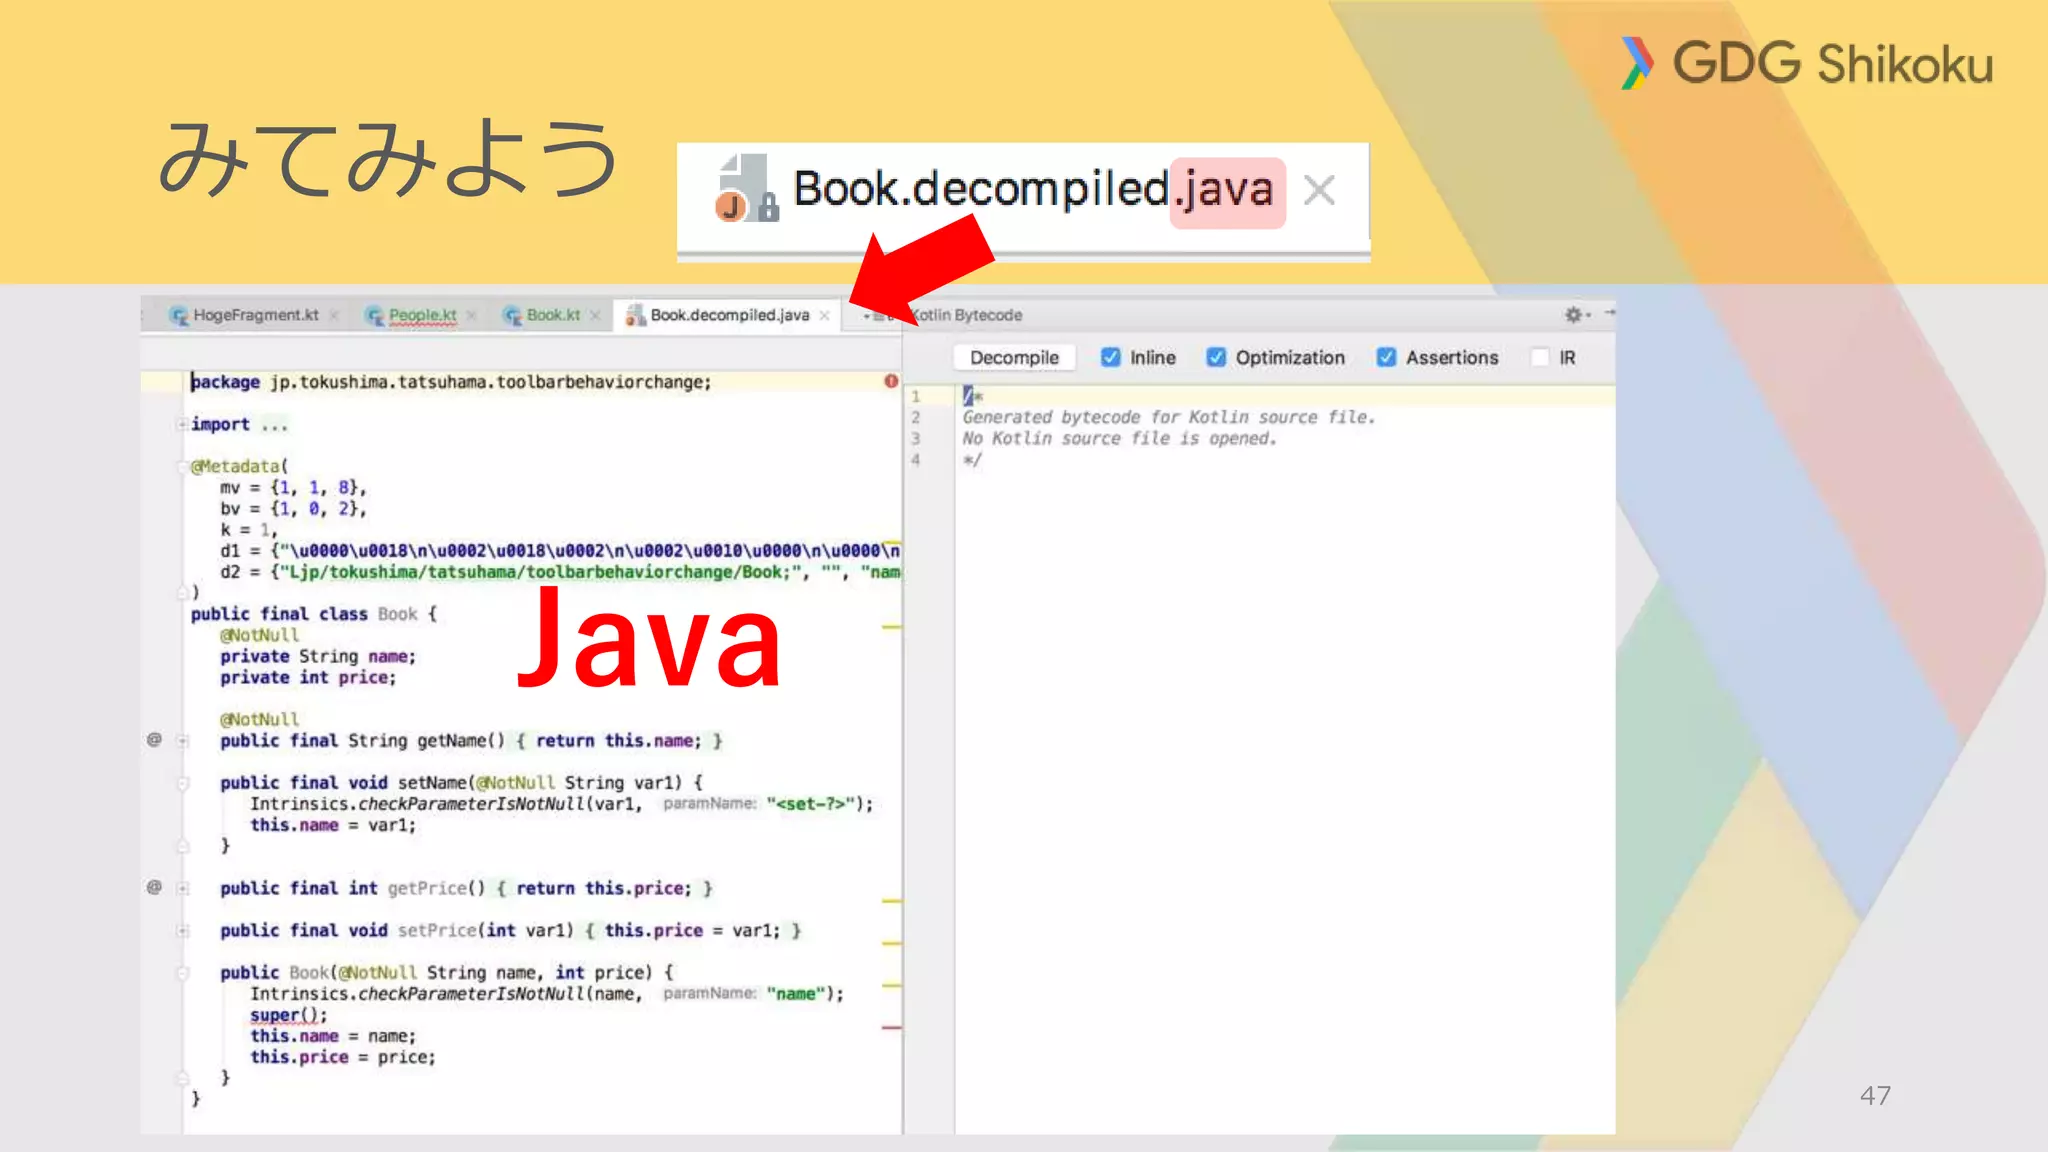This screenshot has height=1152, width=2048.
Task: Click 'this.price = price;' line
Action: [x=343, y=1057]
